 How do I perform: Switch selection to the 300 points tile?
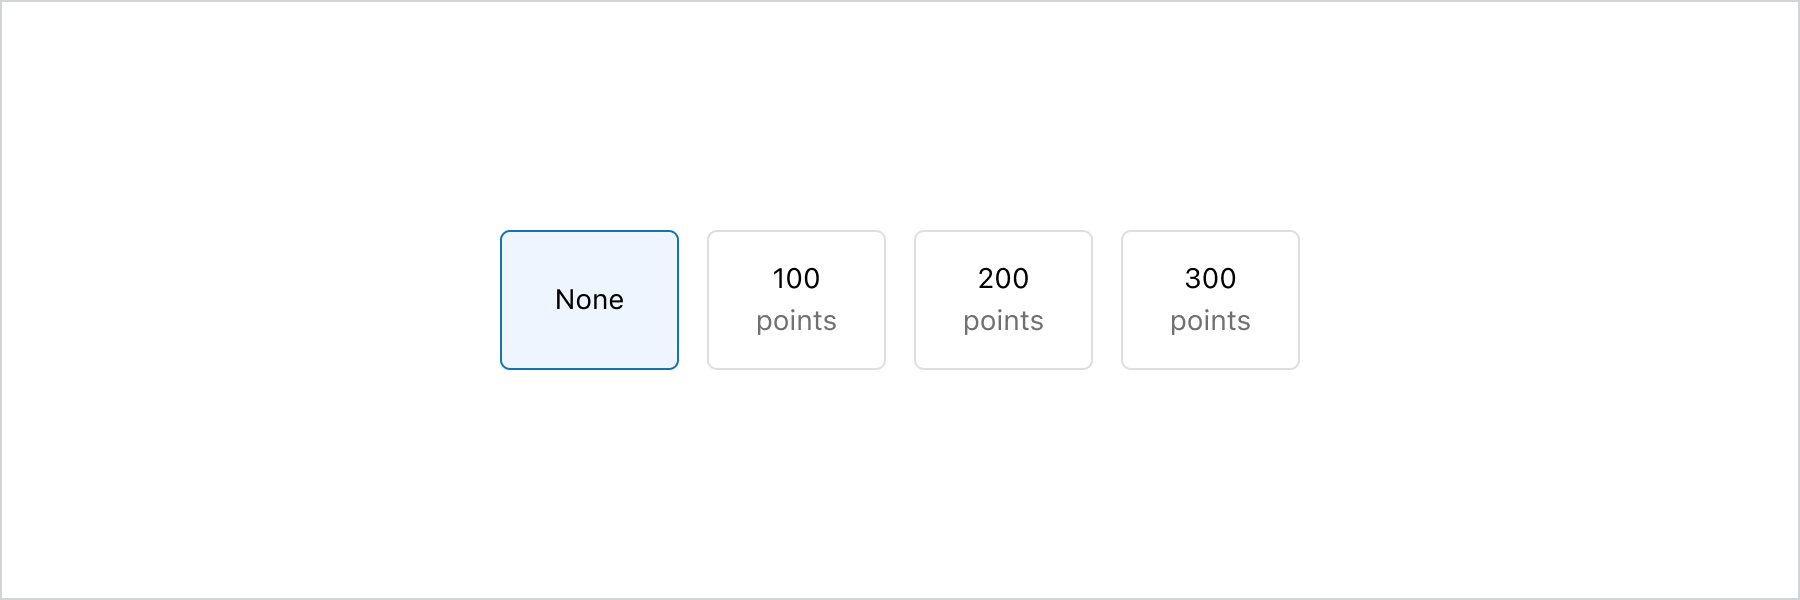[1210, 300]
